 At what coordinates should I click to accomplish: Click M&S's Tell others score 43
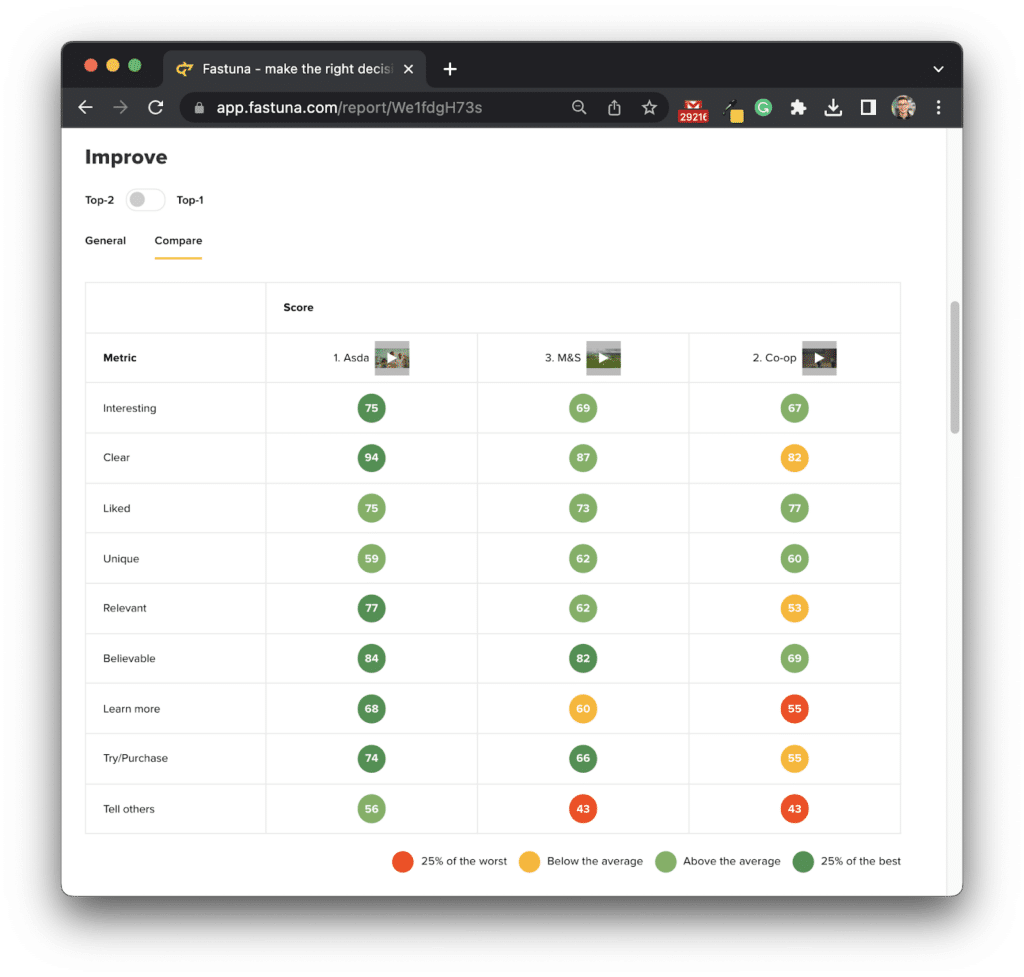pyautogui.click(x=583, y=809)
